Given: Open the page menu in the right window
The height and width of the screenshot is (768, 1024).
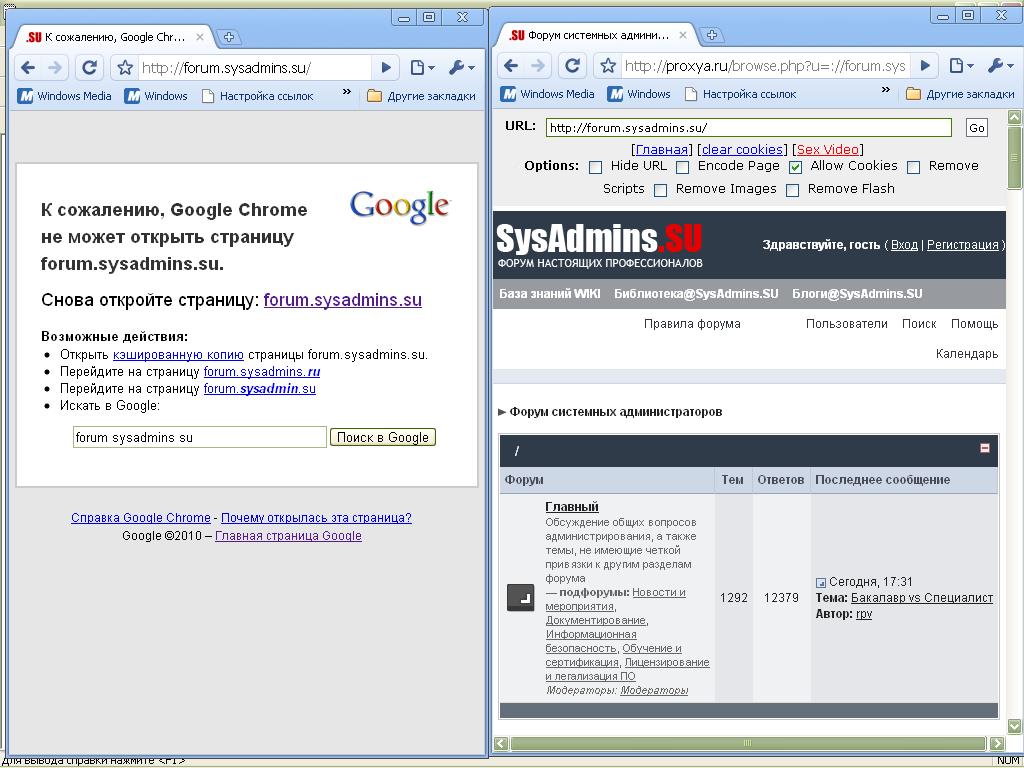Looking at the screenshot, I should [961, 65].
